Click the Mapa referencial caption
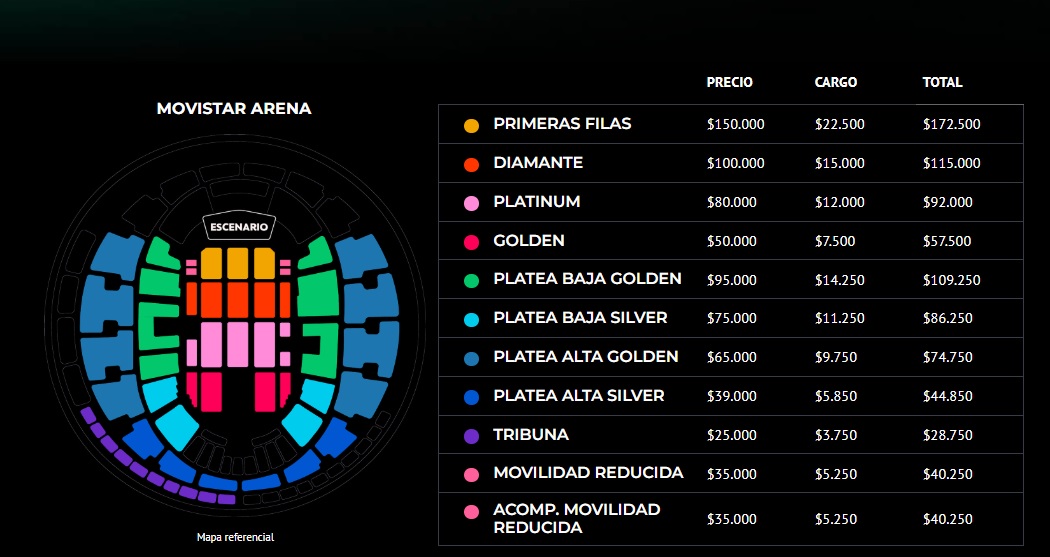 tap(235, 538)
